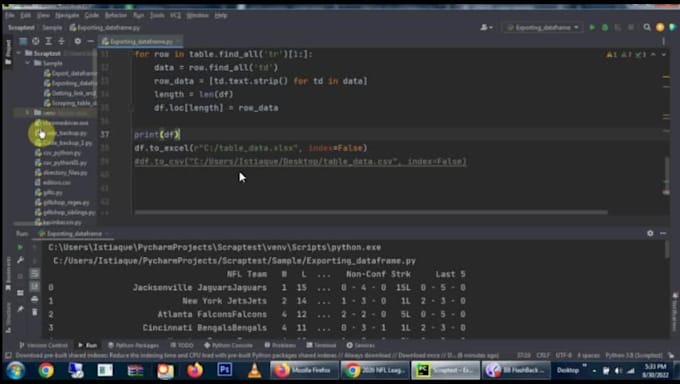Click the editor horizontal scrollbar
This screenshot has height=384, width=680.
(371, 212)
